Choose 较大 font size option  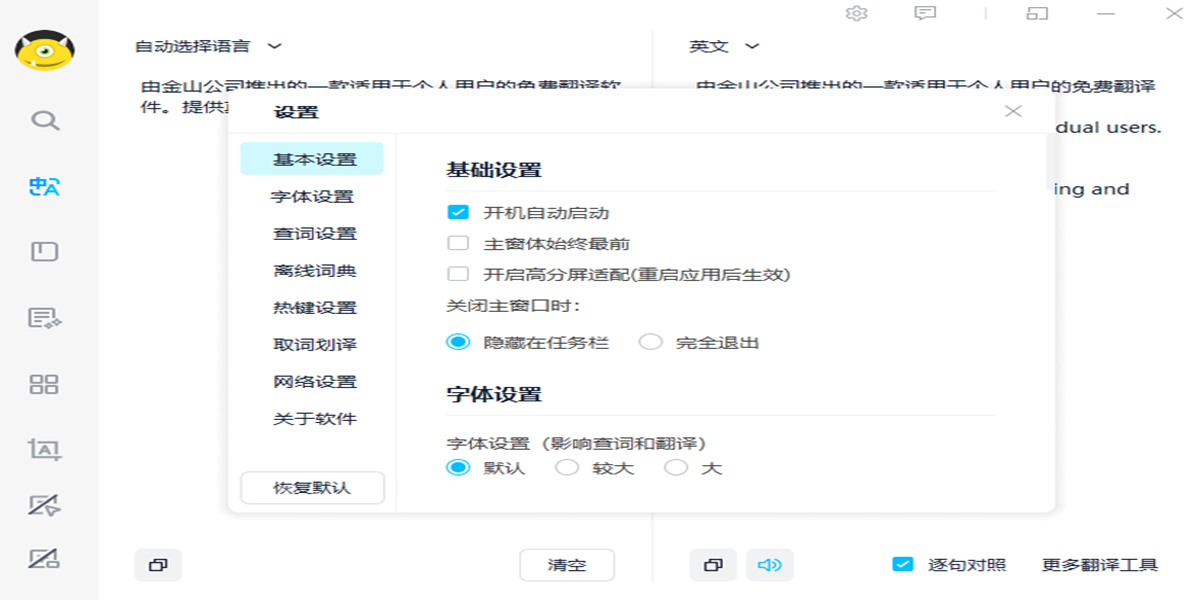tap(567, 468)
